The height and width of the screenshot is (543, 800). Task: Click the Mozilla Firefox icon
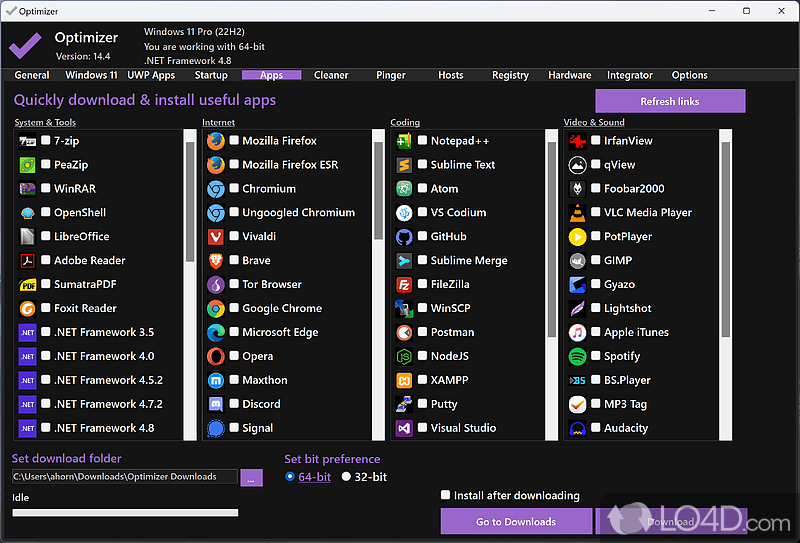(x=216, y=141)
